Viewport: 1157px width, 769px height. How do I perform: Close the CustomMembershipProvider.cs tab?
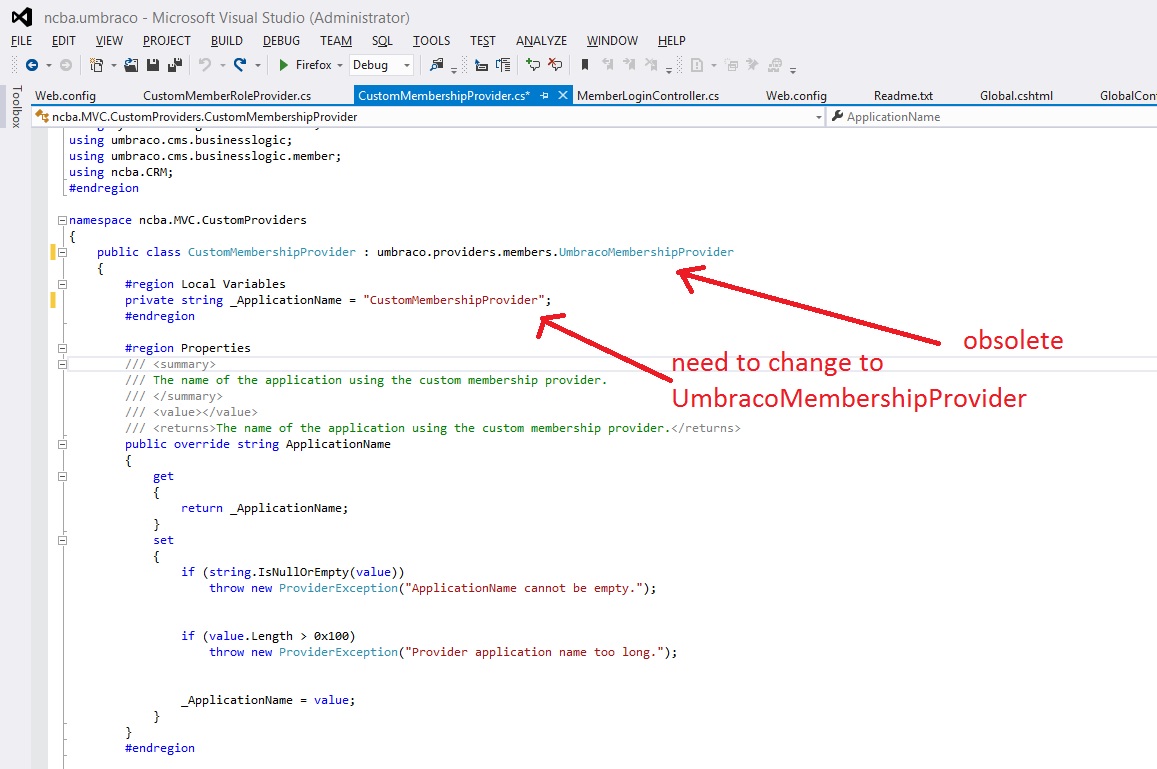point(562,95)
